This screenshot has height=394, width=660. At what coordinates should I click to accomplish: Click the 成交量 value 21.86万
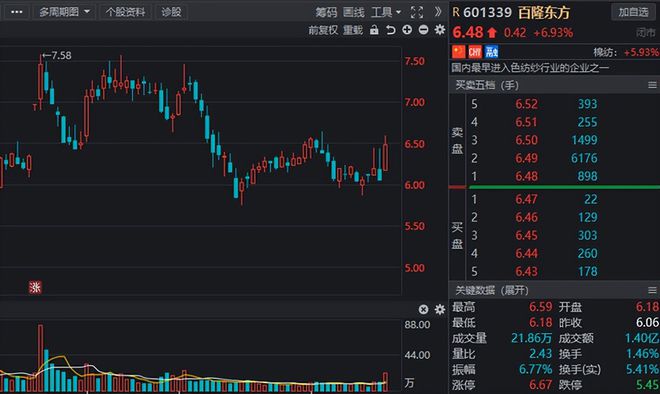(x=531, y=338)
